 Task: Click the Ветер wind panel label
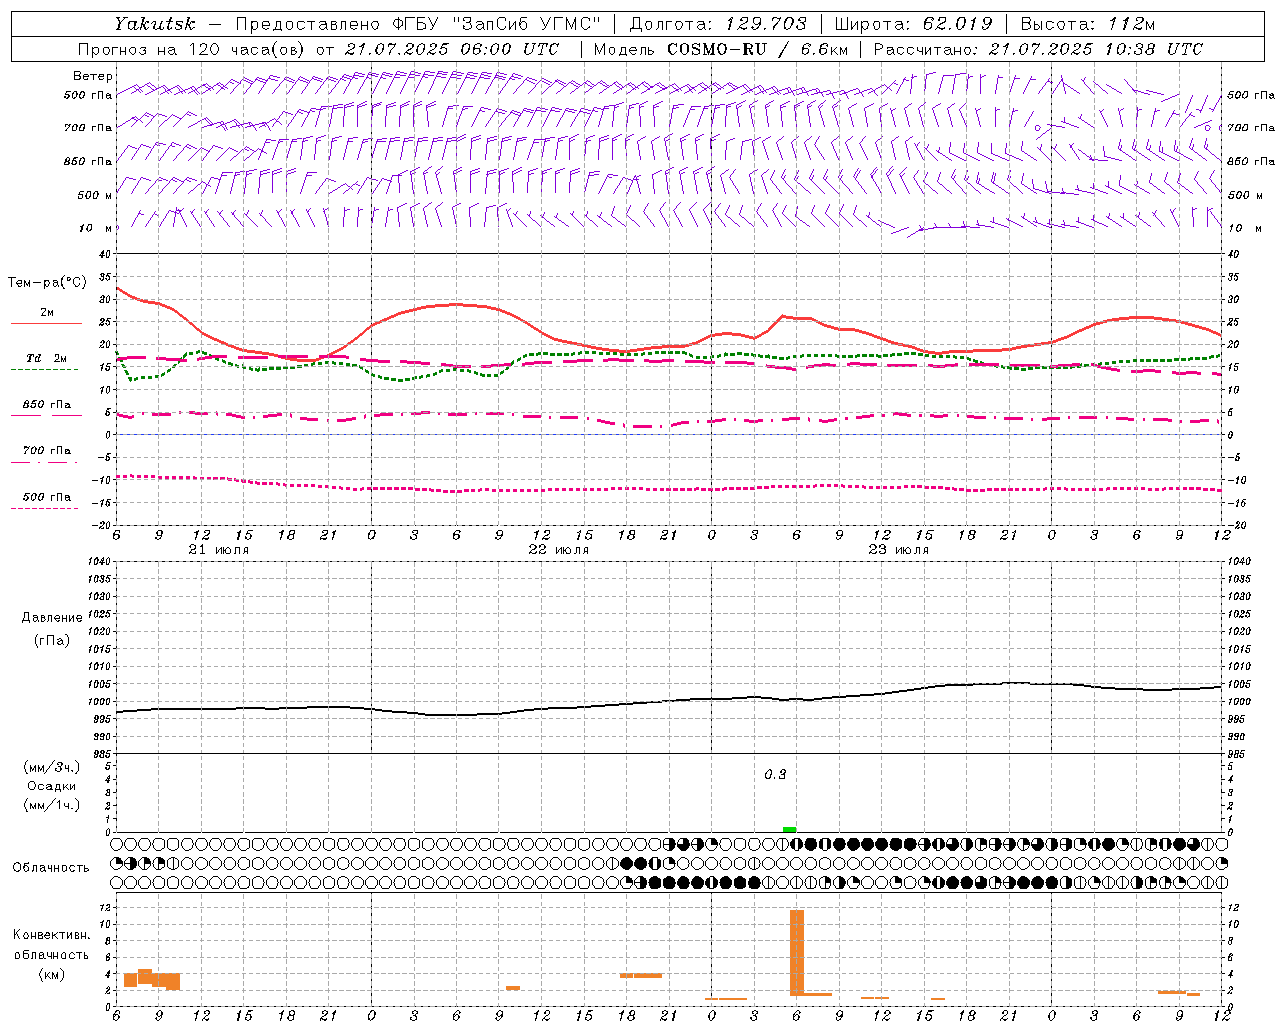pyautogui.click(x=92, y=76)
